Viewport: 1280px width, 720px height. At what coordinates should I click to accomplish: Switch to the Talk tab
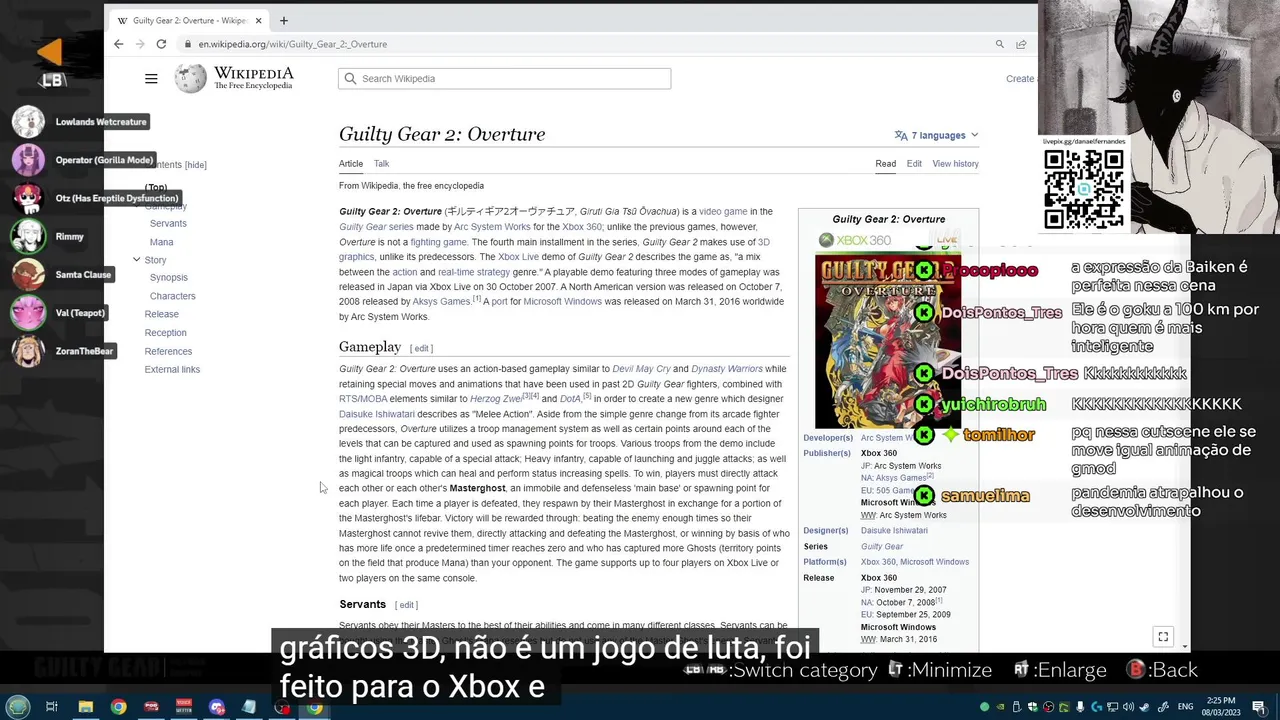pyautogui.click(x=381, y=164)
